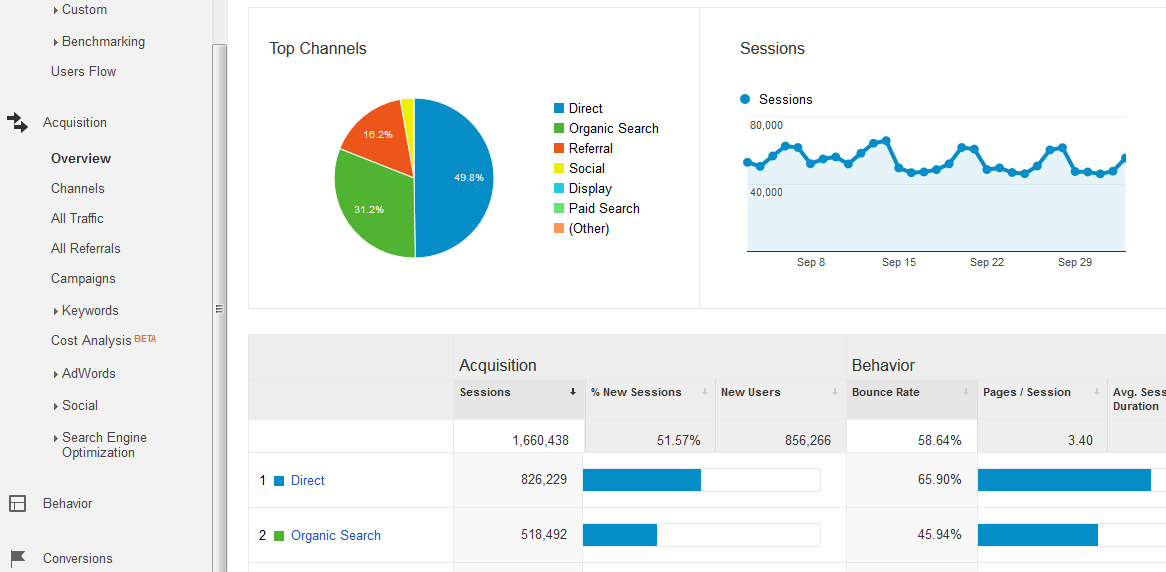Click the Sep 15 data point area on chart
Screen dimensions: 1166x572
898,172
